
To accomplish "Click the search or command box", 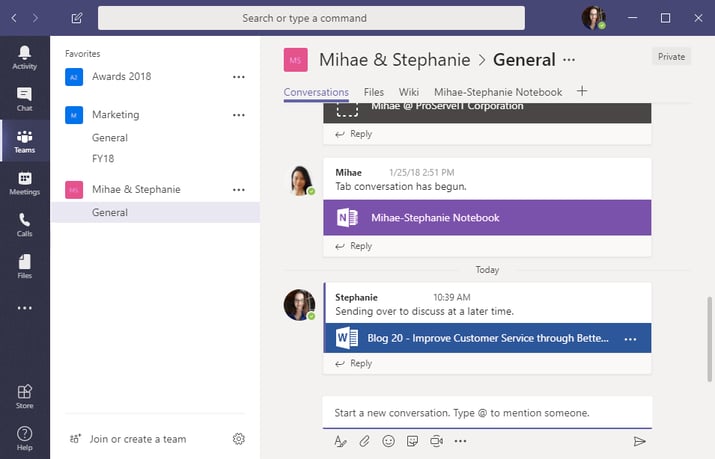I will (311, 18).
